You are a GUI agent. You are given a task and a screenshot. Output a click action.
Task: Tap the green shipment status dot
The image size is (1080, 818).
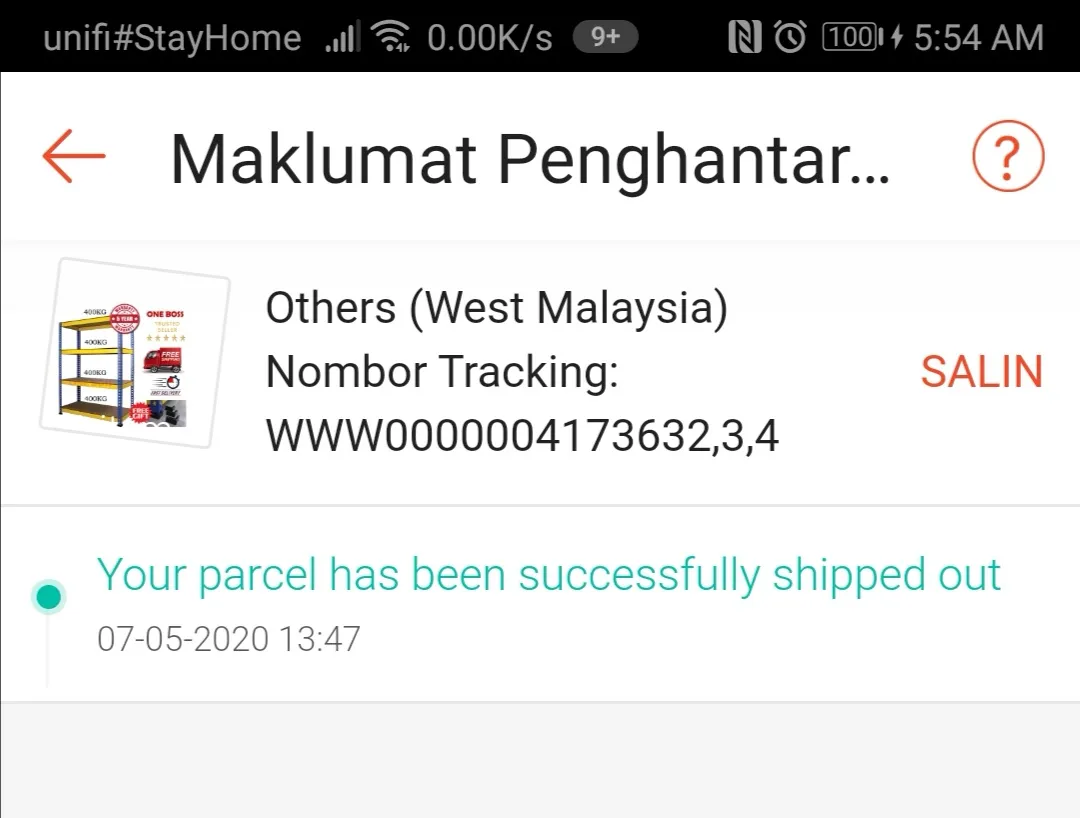[x=48, y=596]
